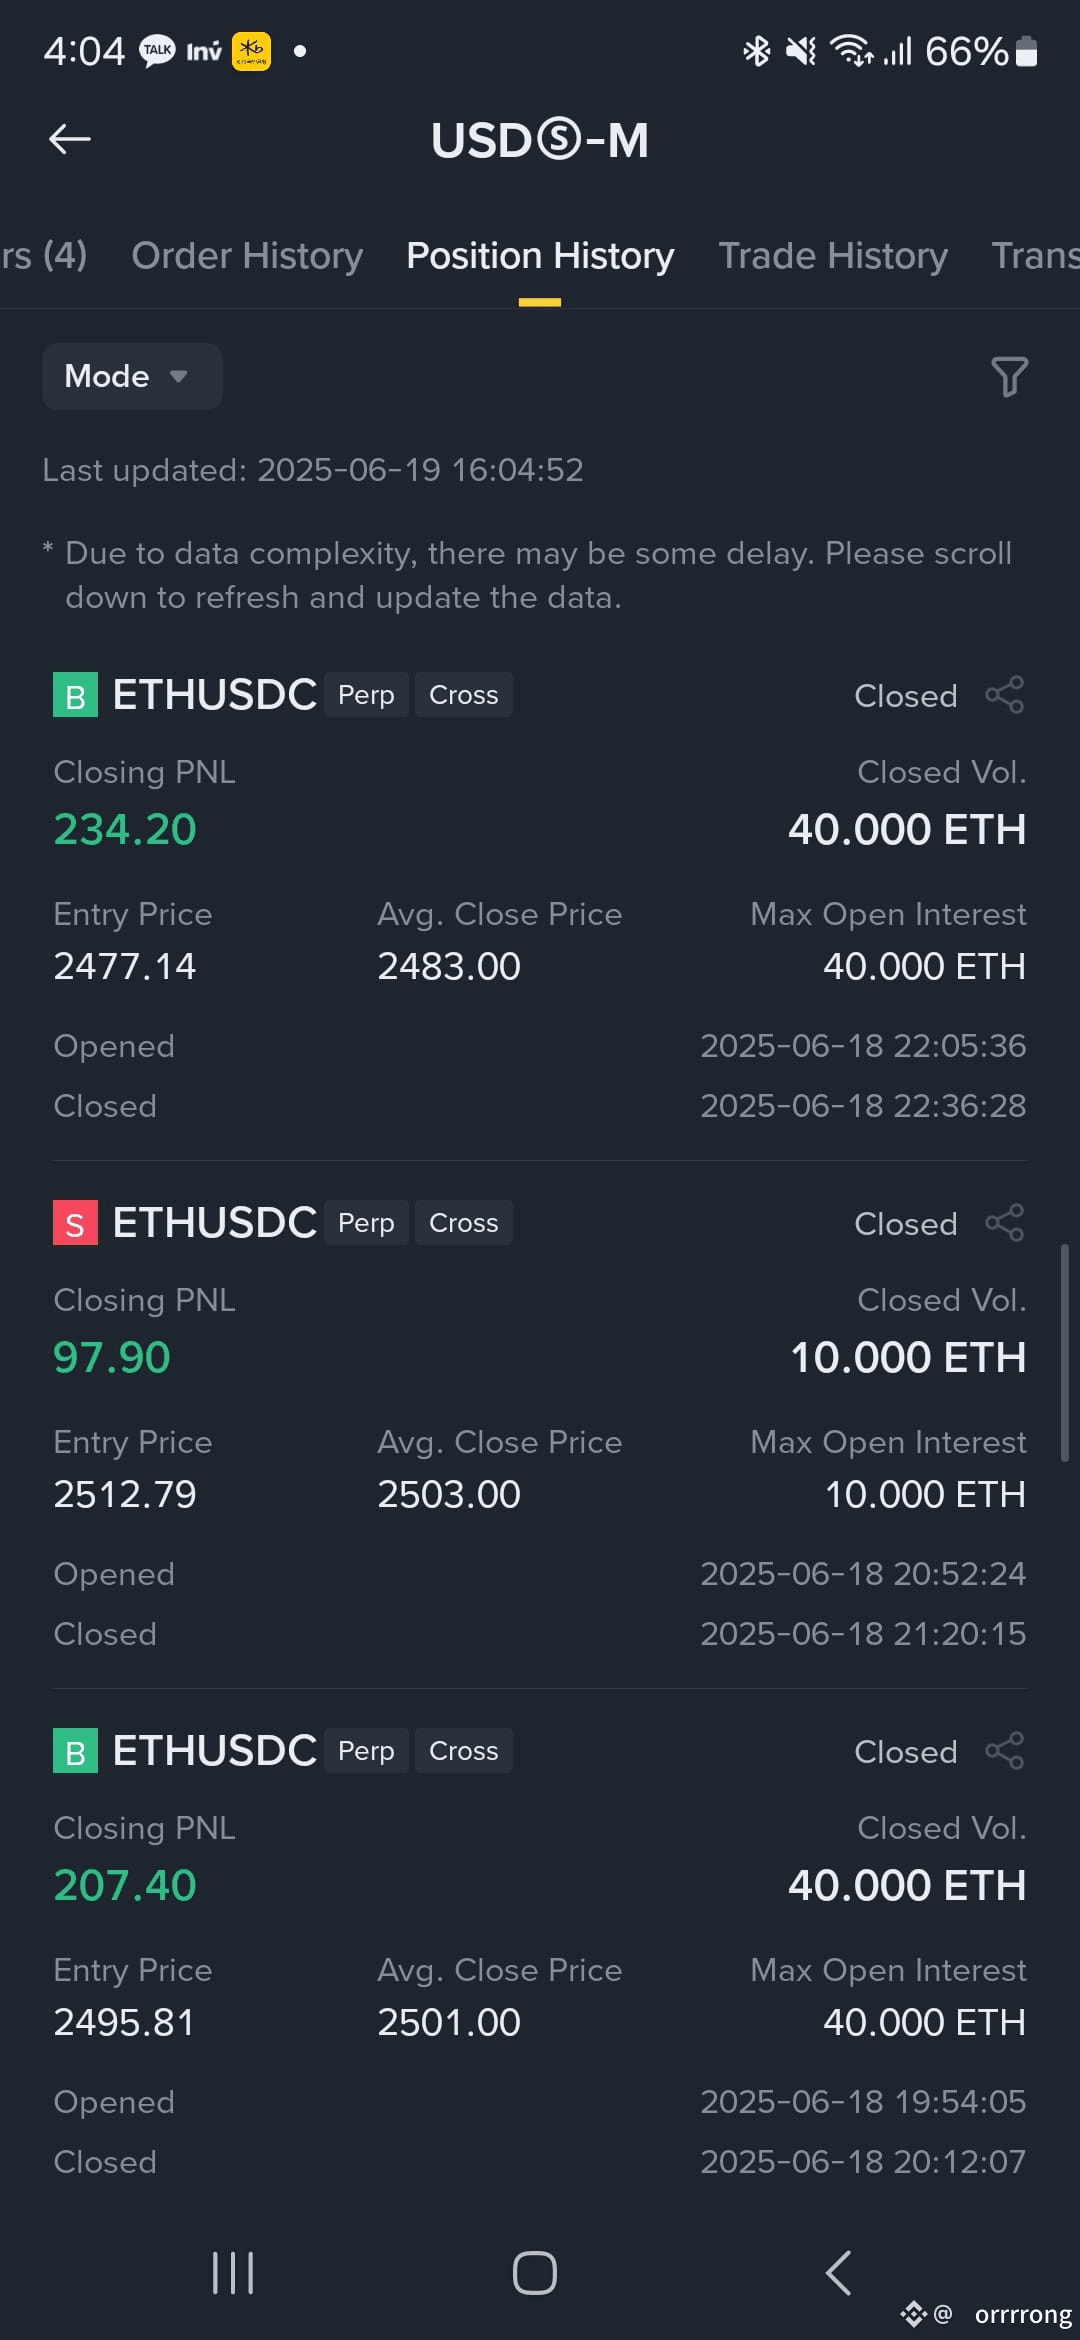This screenshot has height=2340, width=1080.
Task: Expand the Mode dropdown
Action: tap(132, 376)
